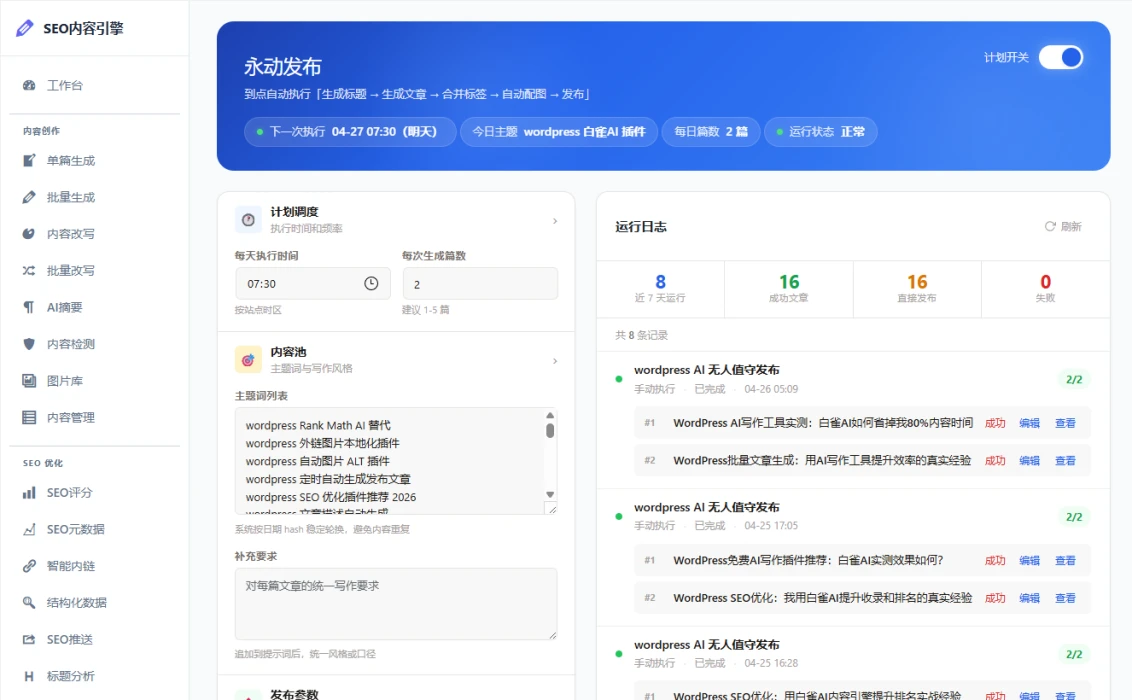The image size is (1132, 700).
Task: Open the 图片库 image icon
Action: pos(29,381)
